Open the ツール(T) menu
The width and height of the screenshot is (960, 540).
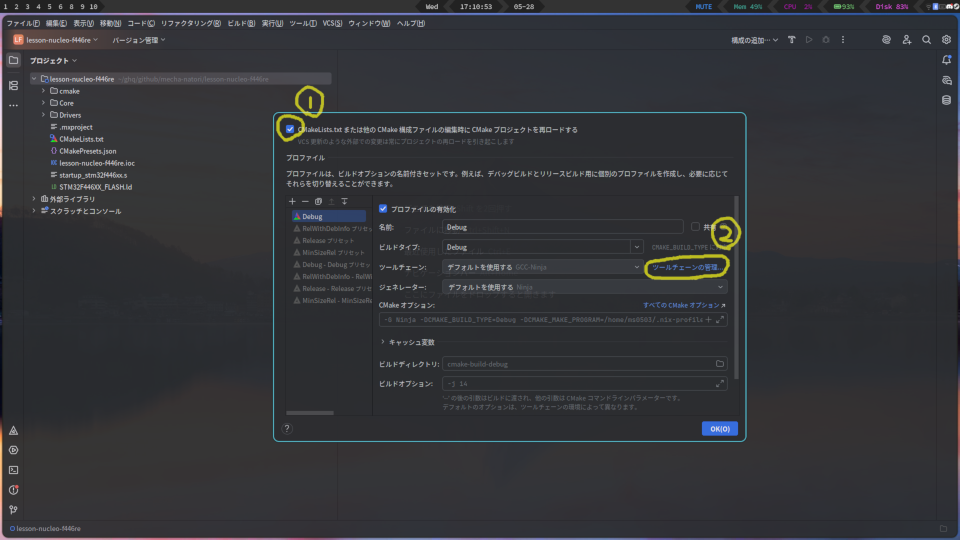pyautogui.click(x=302, y=23)
